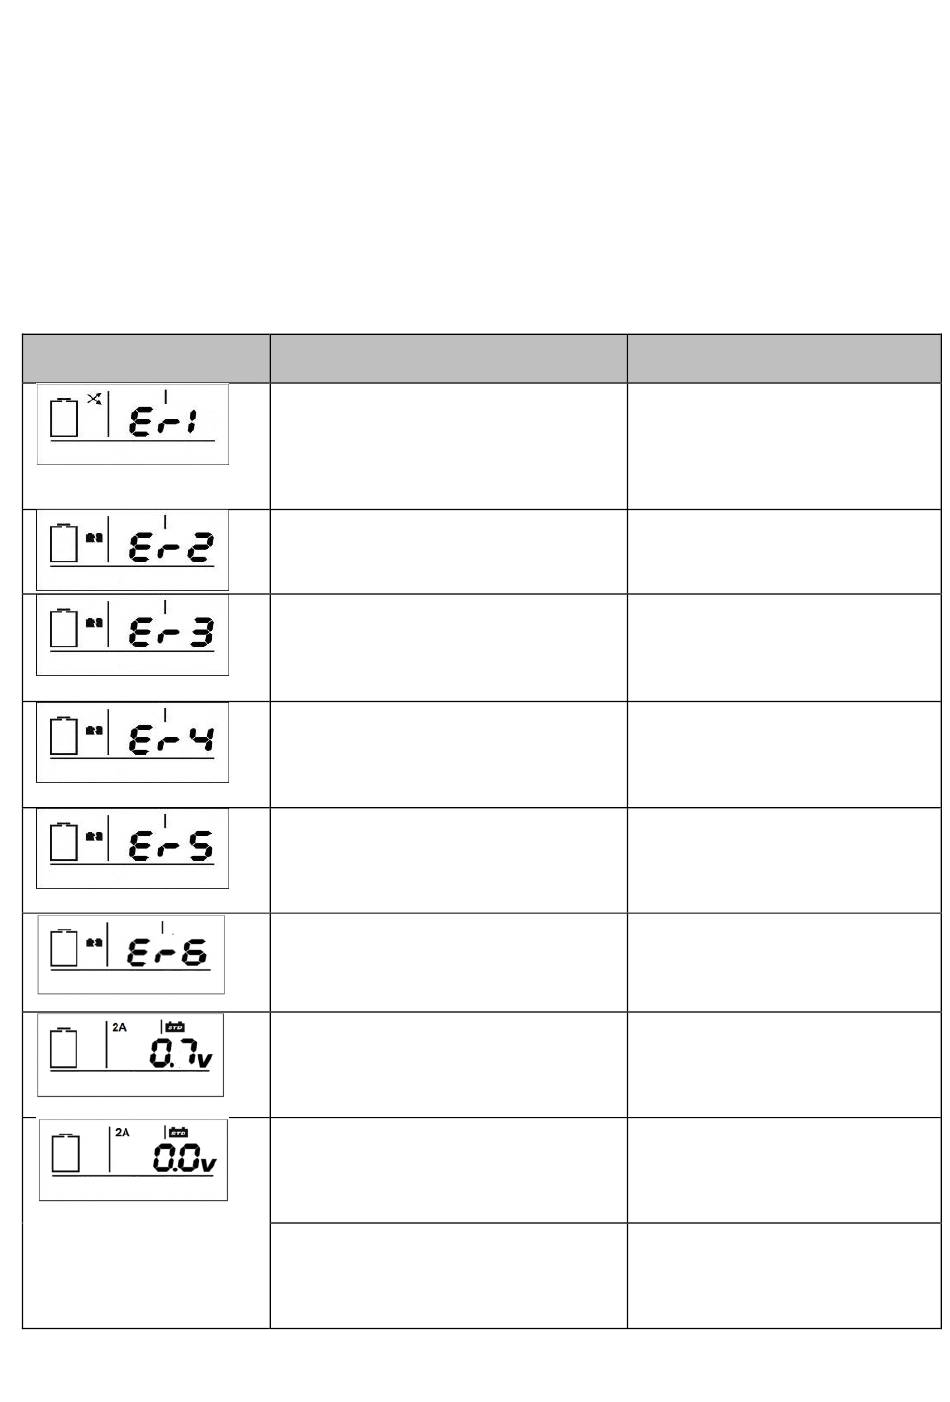The height and width of the screenshot is (1402, 950).
Task: Select the Er4 error display picture
Action: point(133,742)
